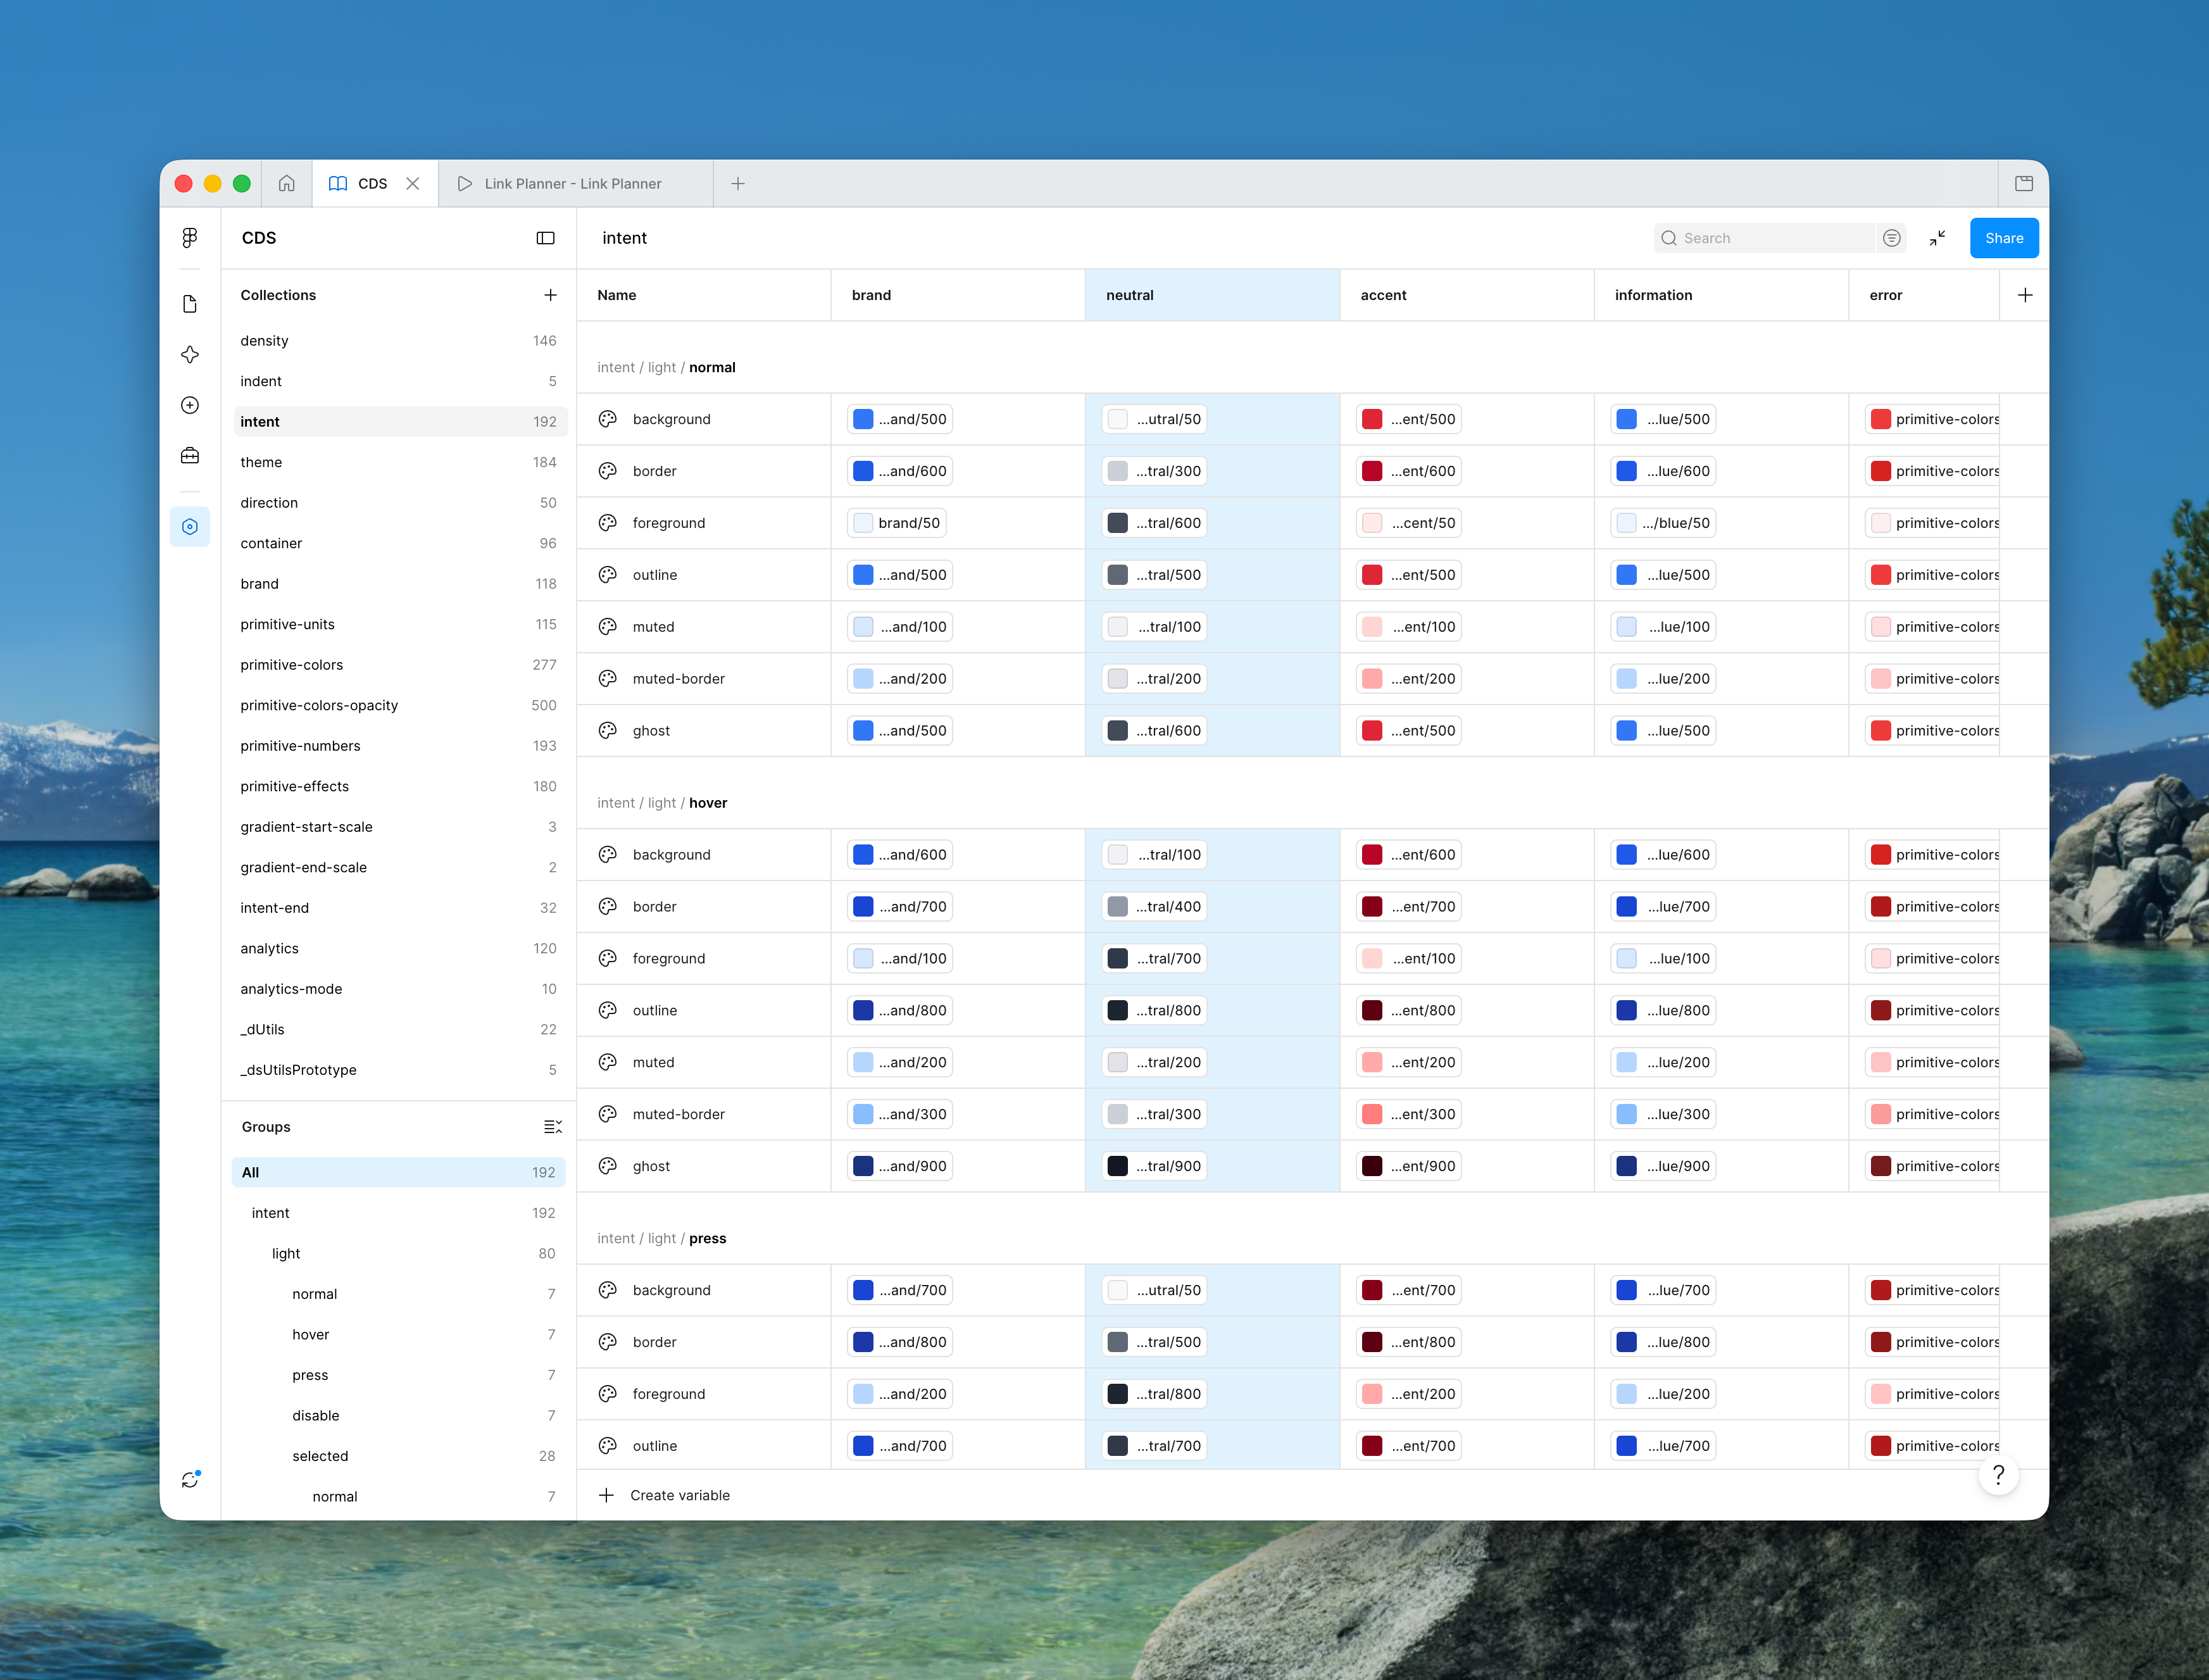The image size is (2209, 1680).
Task: Click color icon of press foreground row
Action: (x=607, y=1394)
